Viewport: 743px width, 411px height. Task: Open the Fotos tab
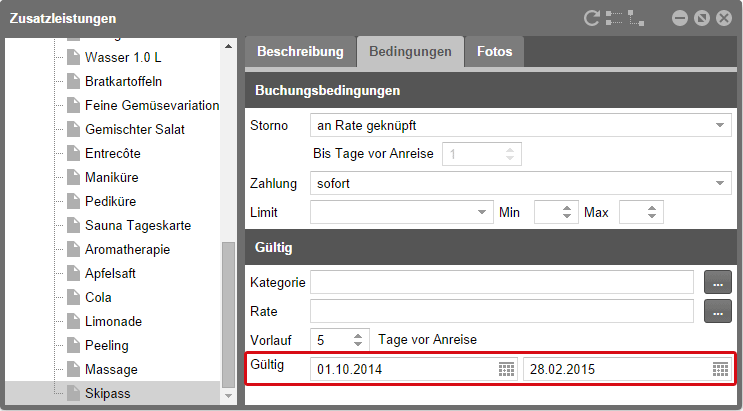pyautogui.click(x=495, y=52)
